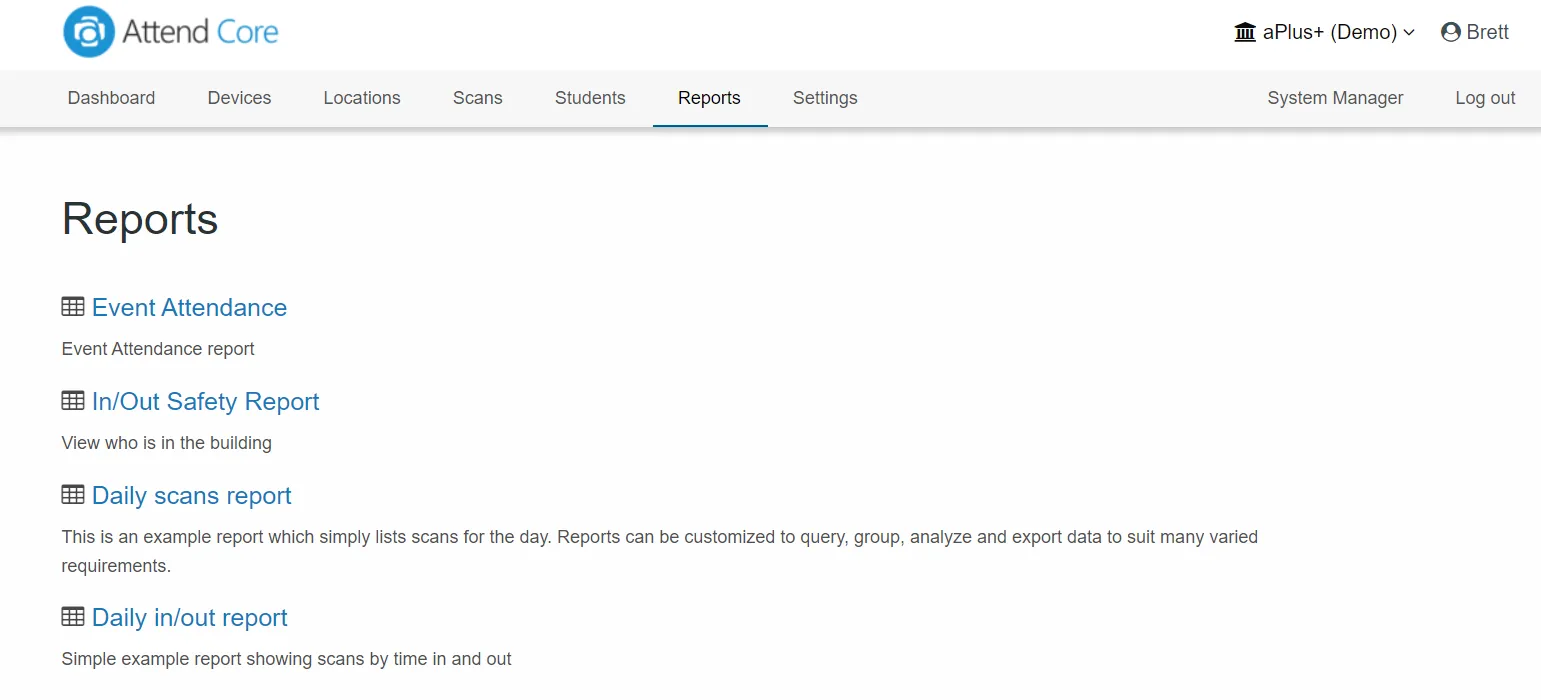Click the user avatar icon beside Brett
Viewport: 1541px width, 700px height.
(1451, 32)
